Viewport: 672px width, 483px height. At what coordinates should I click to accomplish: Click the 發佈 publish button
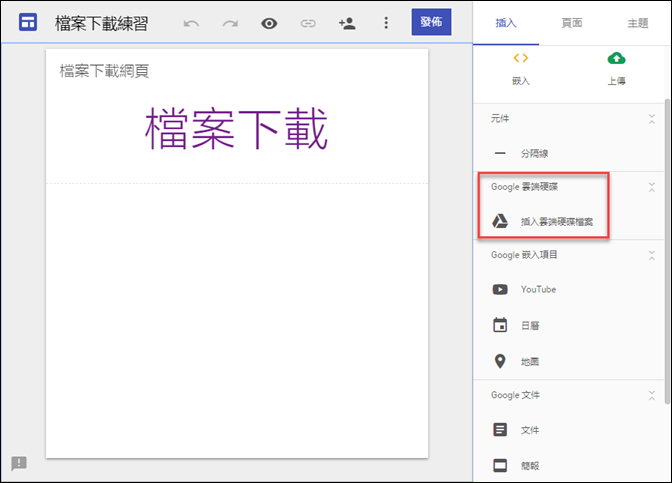(431, 22)
